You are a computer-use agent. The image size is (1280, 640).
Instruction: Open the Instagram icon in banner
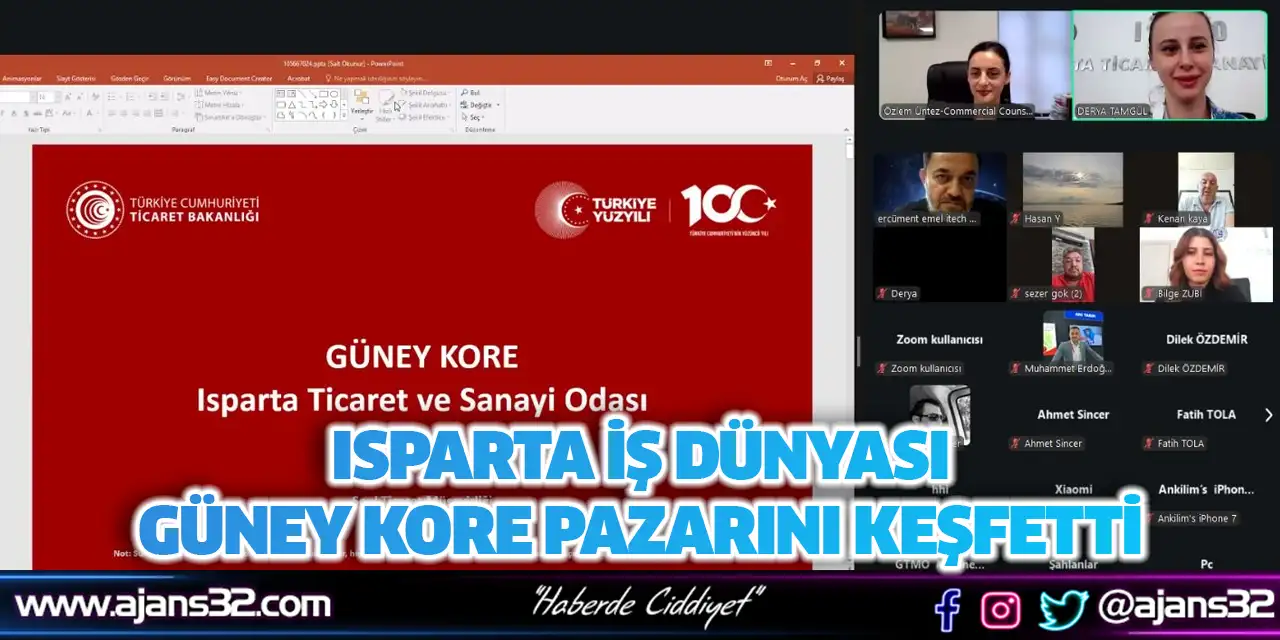pos(1000,610)
